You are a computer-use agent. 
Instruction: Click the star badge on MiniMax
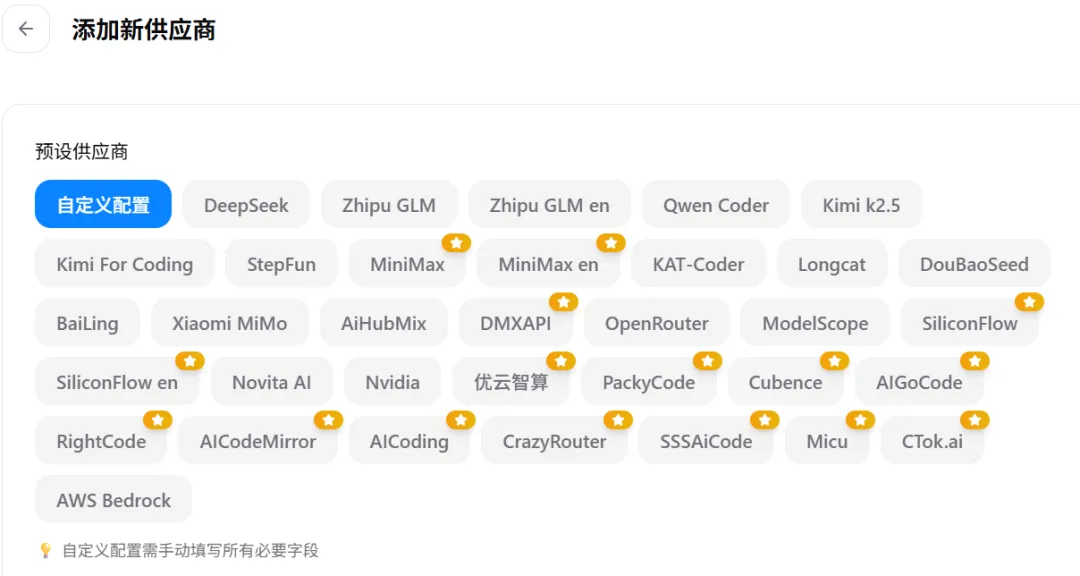[x=456, y=243]
